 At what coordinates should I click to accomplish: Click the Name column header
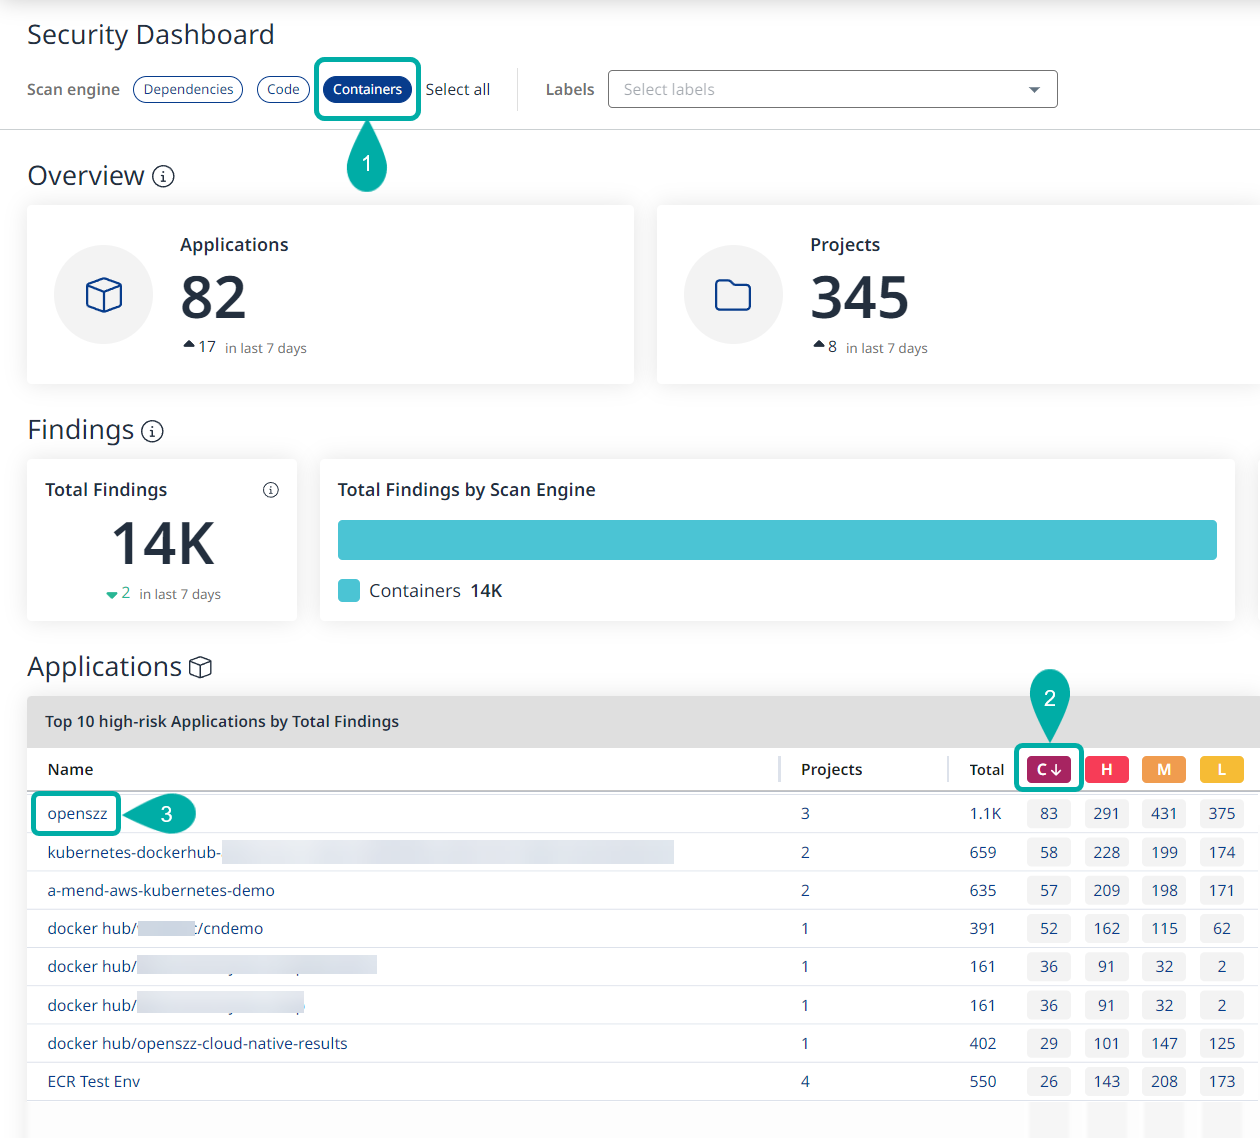pos(70,770)
